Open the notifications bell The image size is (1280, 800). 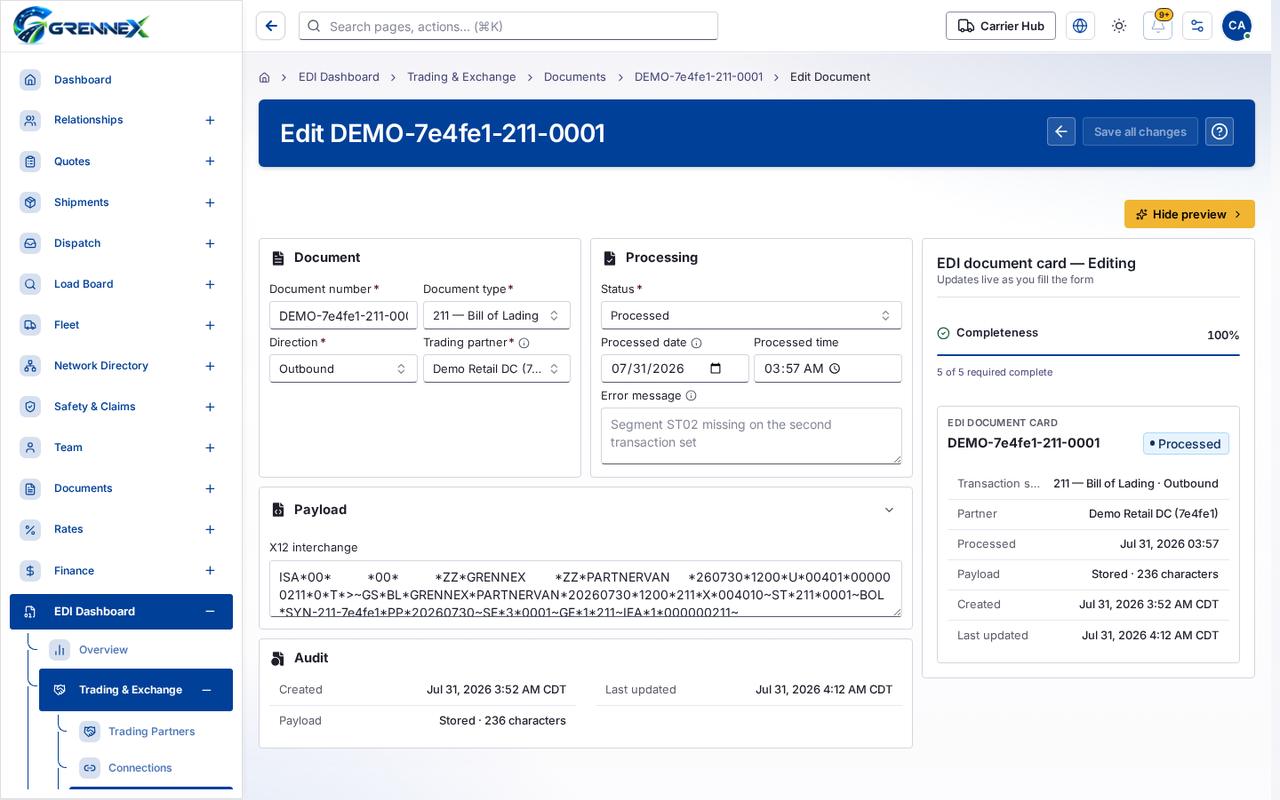tap(1158, 26)
